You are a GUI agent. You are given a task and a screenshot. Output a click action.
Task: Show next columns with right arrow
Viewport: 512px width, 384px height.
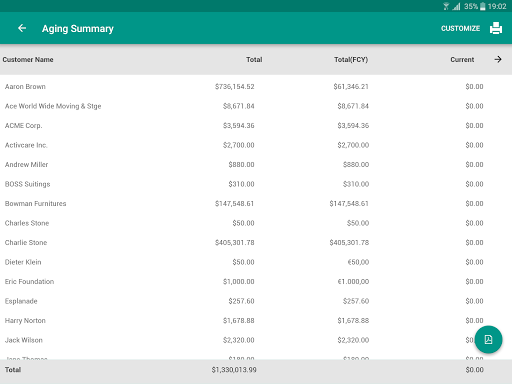(x=498, y=59)
